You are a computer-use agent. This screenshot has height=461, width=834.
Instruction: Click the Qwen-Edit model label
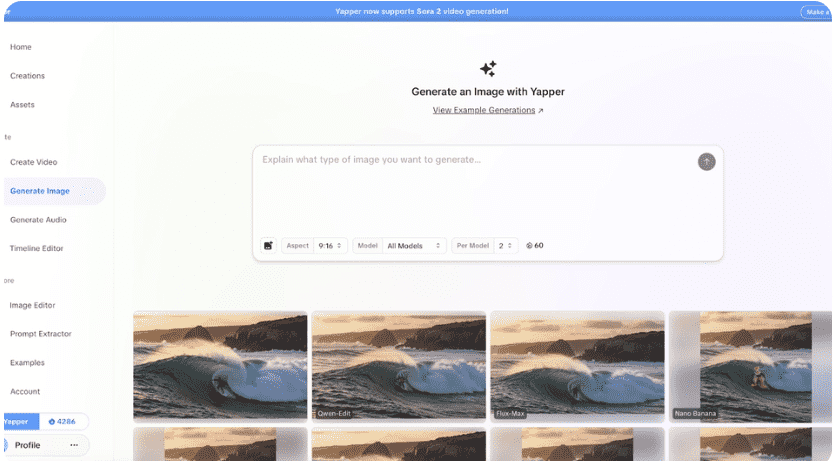(334, 413)
